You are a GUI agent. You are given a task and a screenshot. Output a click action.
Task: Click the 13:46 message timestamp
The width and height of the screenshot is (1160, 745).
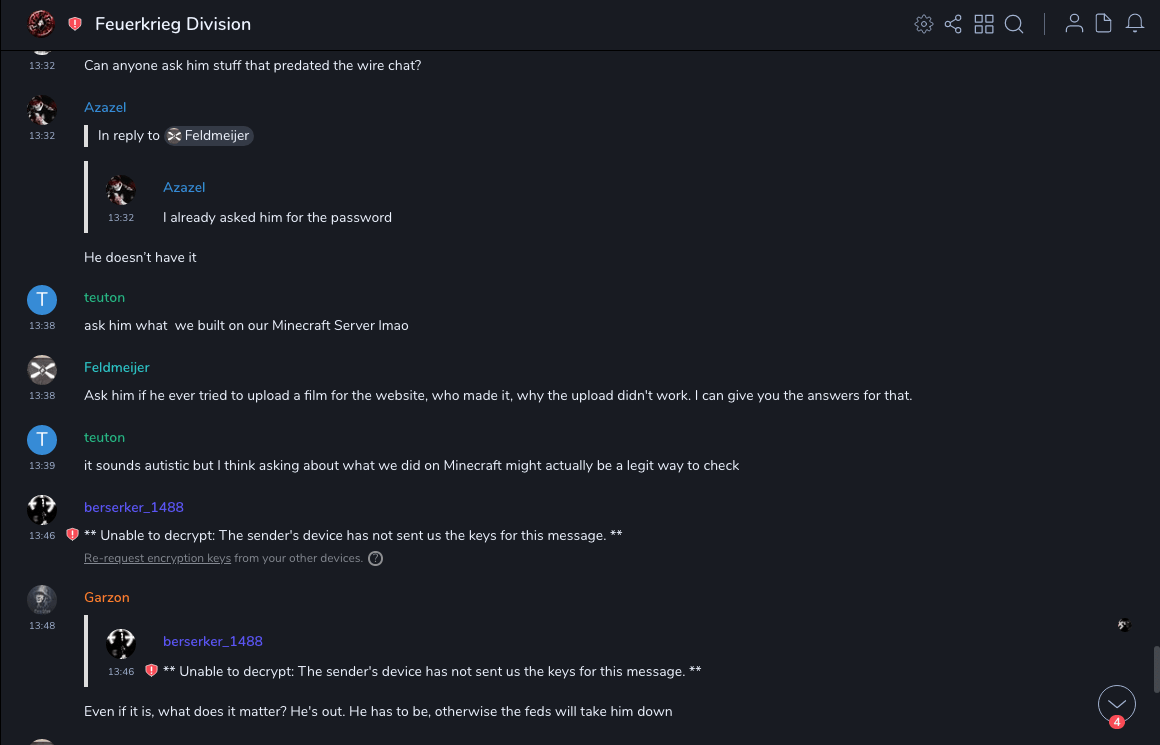coord(42,536)
